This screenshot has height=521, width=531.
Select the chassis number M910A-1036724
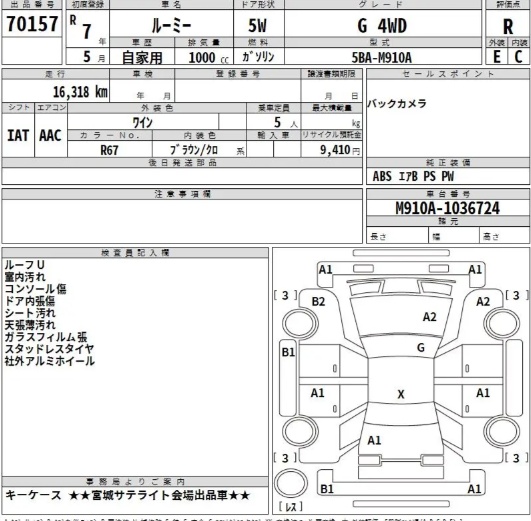click(x=448, y=208)
